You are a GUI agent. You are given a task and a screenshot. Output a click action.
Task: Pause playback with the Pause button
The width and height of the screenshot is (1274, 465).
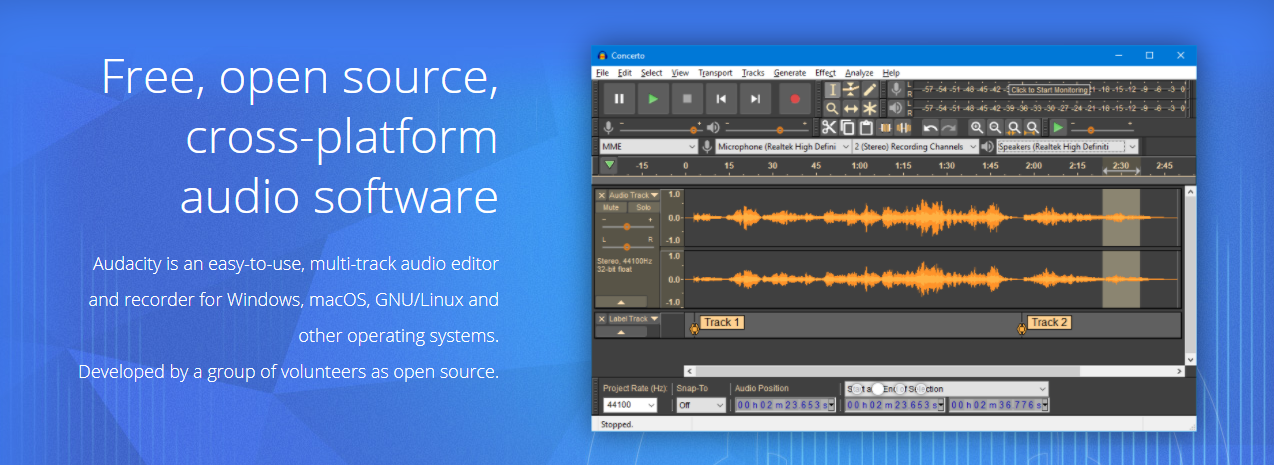(619, 98)
